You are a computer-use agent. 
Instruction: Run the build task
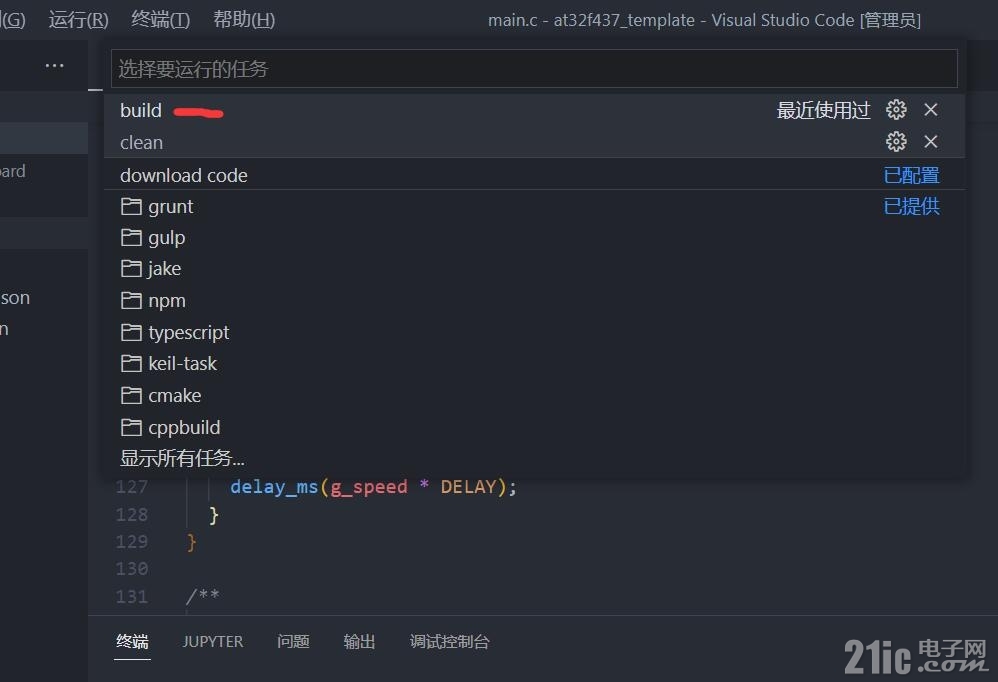pyautogui.click(x=534, y=110)
